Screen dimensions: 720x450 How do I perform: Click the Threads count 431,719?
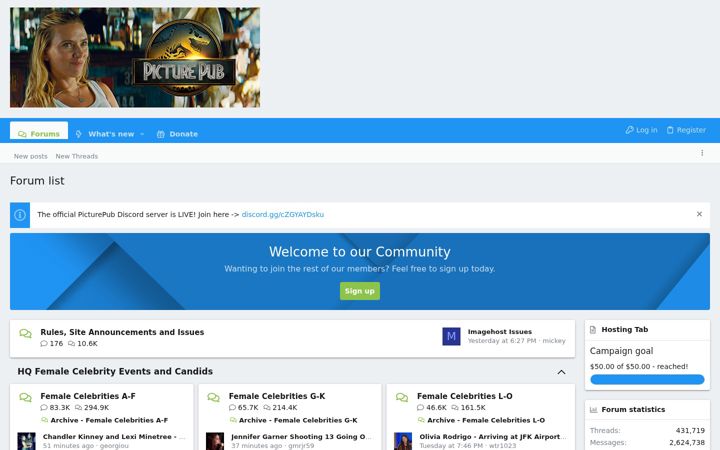click(x=690, y=431)
